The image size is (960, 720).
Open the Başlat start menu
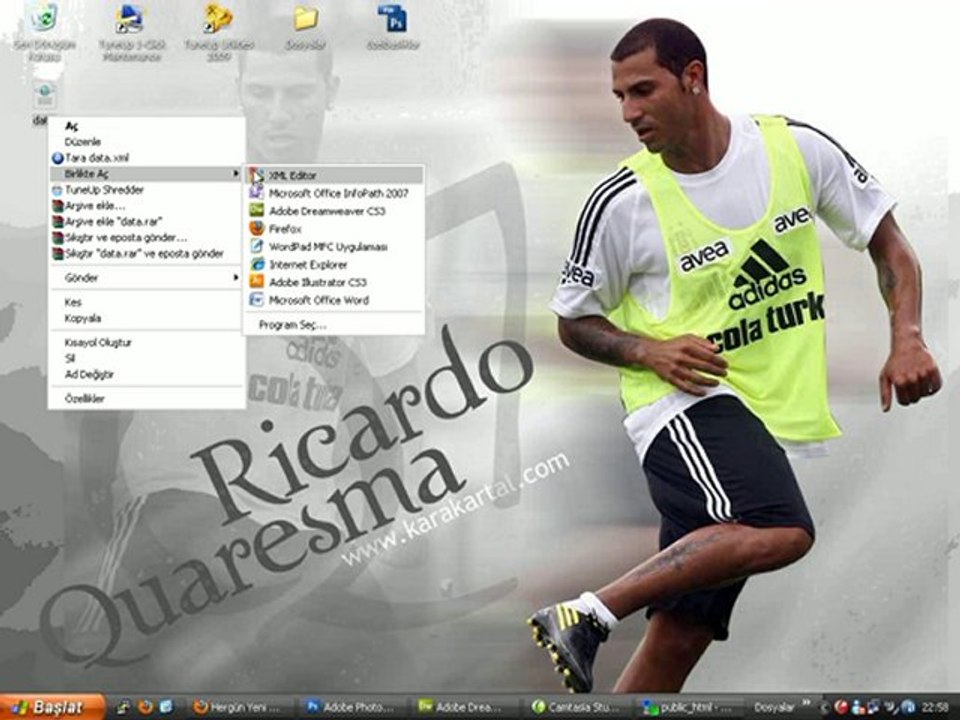click(x=53, y=707)
